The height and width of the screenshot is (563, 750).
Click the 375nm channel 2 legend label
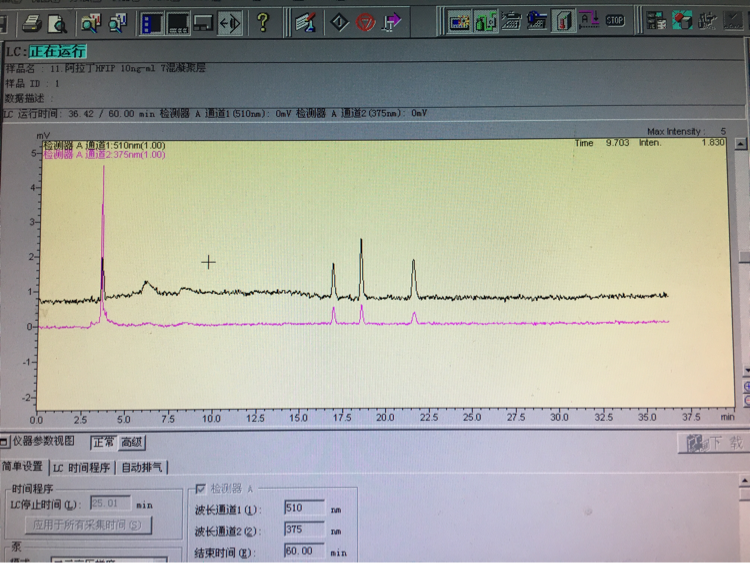coord(105,155)
